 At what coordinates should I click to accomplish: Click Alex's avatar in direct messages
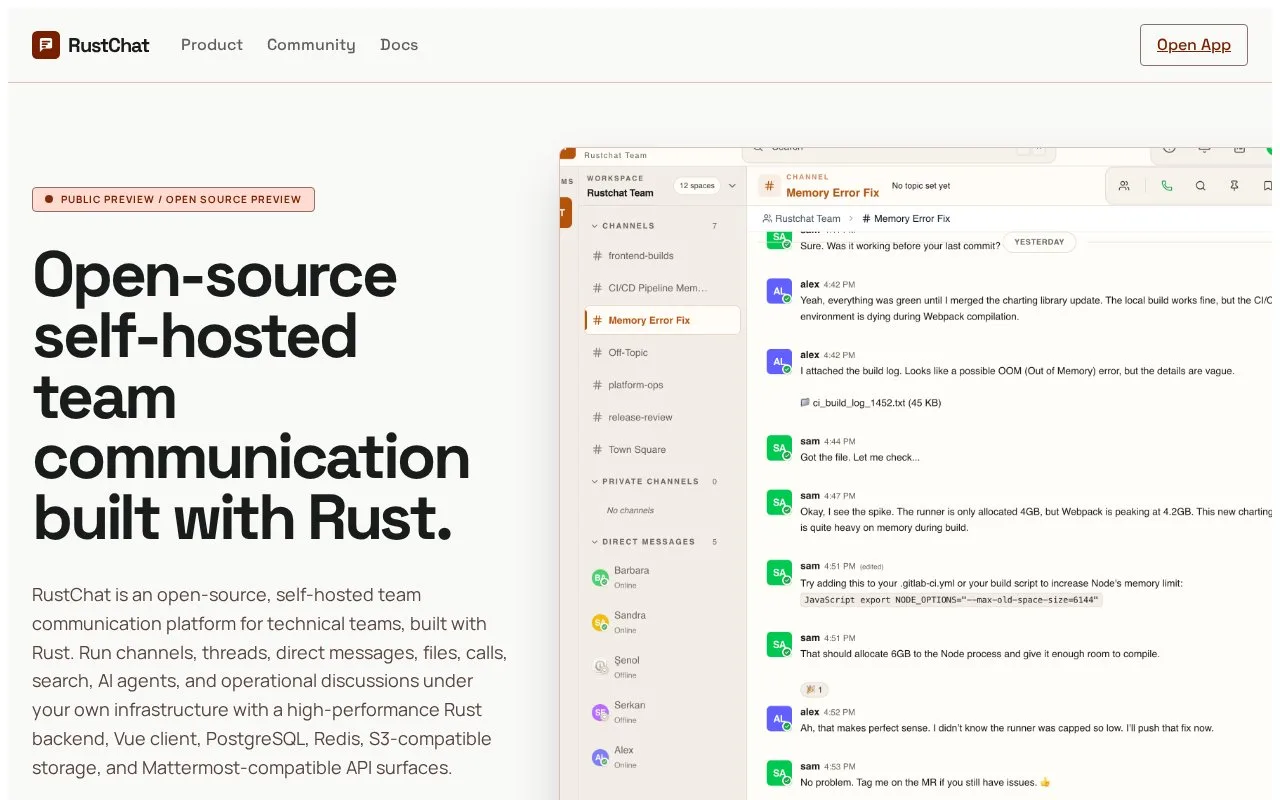pos(600,757)
